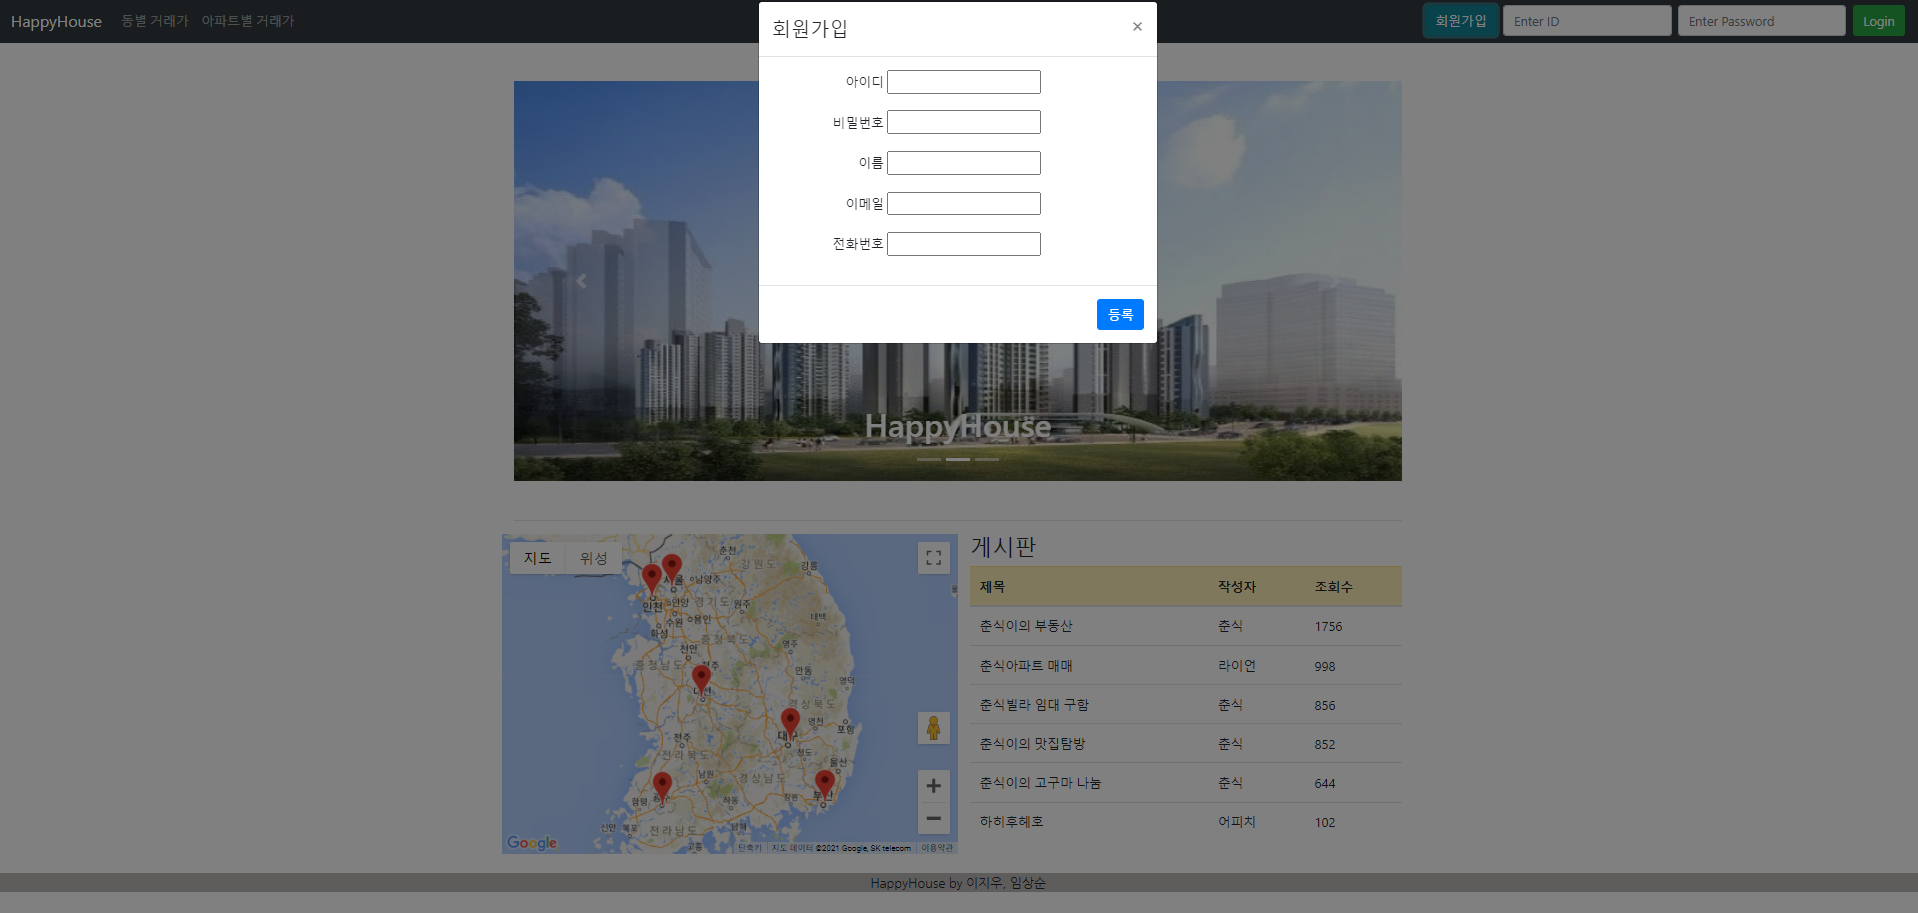The image size is (1918, 913).
Task: Switch map to 지도 view
Action: click(538, 558)
